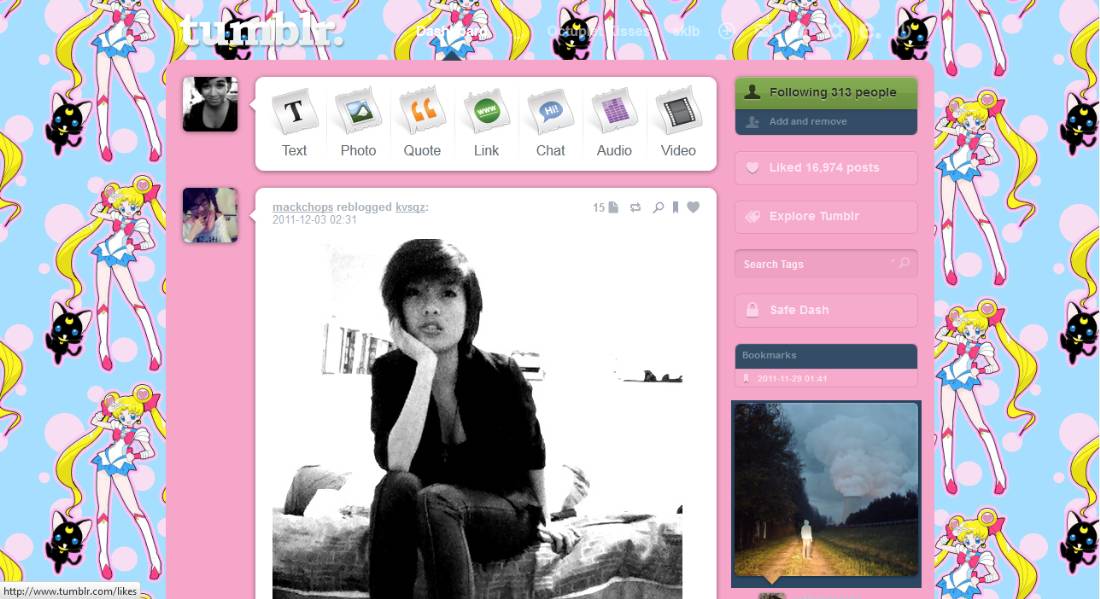Image resolution: width=1100 pixels, height=599 pixels.
Task: Reblog the mackchops post
Action: coord(636,207)
